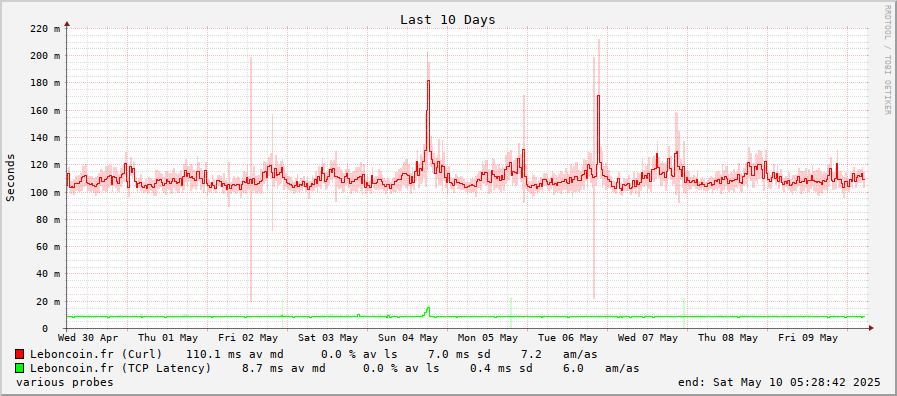Select the 'Leboncoin.fr (Curl)' legend label
This screenshot has height=396, width=897.
[96, 354]
